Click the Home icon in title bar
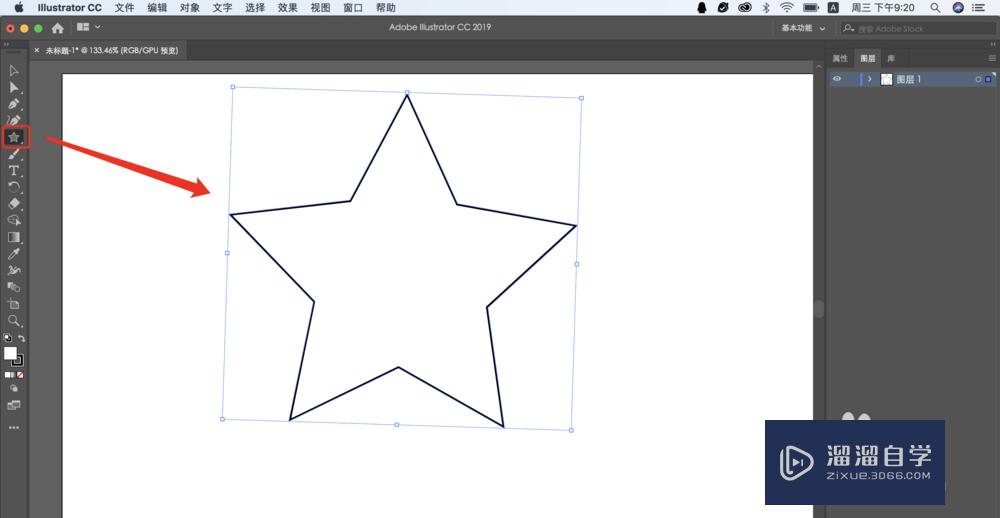 tap(57, 28)
